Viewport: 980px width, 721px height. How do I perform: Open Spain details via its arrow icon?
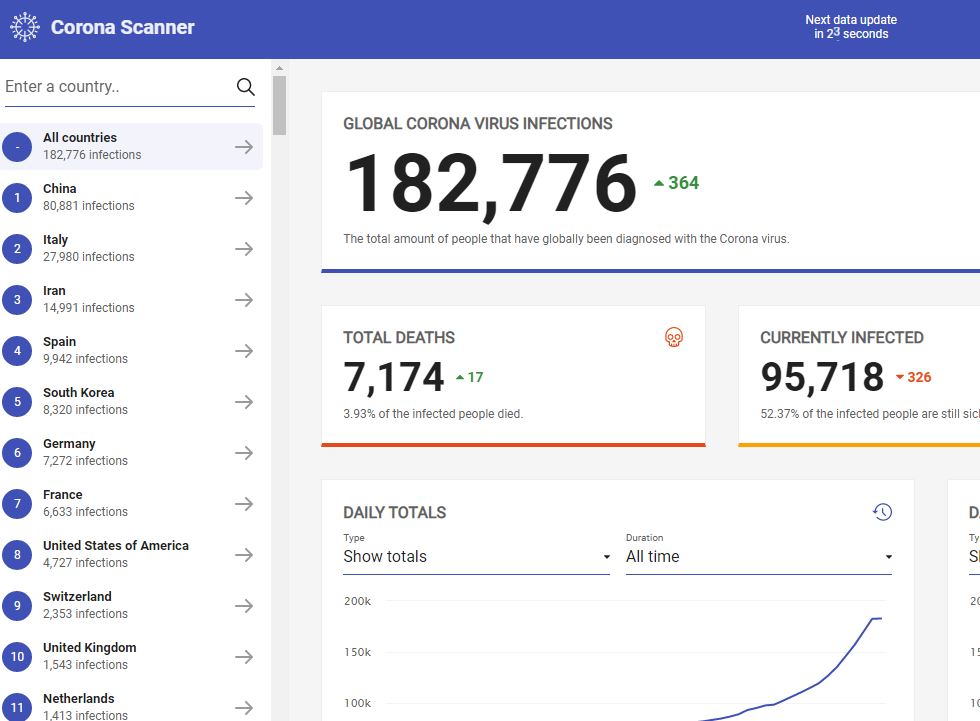(244, 351)
